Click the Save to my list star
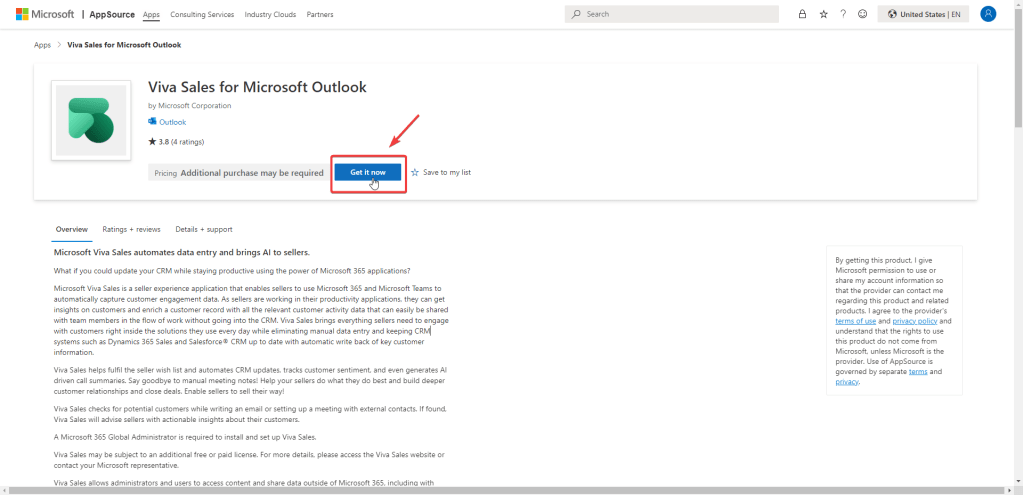This screenshot has width=1023, height=495. [x=415, y=172]
